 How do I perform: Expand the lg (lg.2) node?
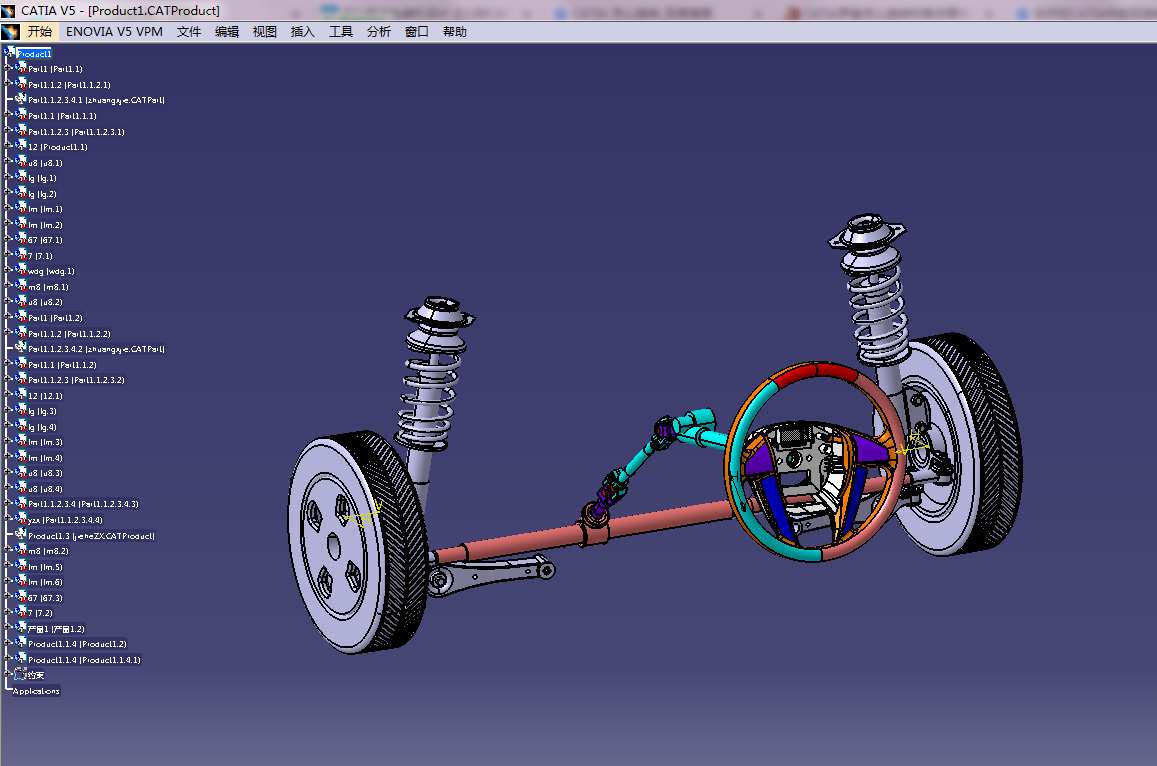coord(7,193)
